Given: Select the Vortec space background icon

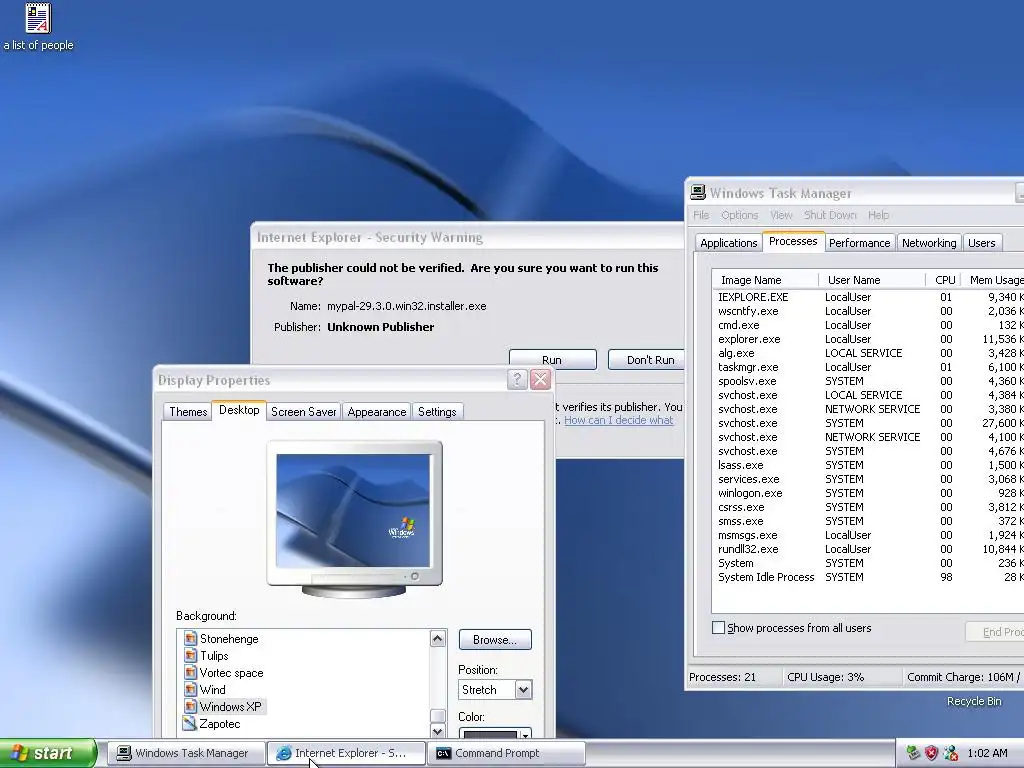Looking at the screenshot, I should click(190, 673).
